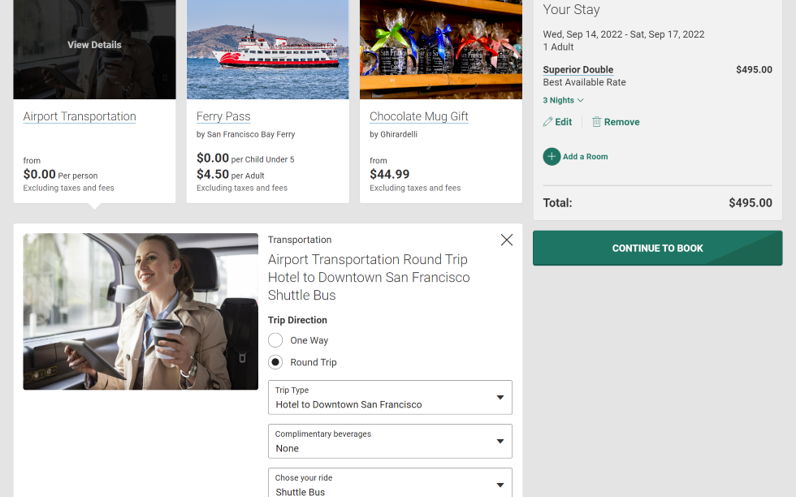
Task: Click the woman in car photo
Action: pyautogui.click(x=140, y=311)
